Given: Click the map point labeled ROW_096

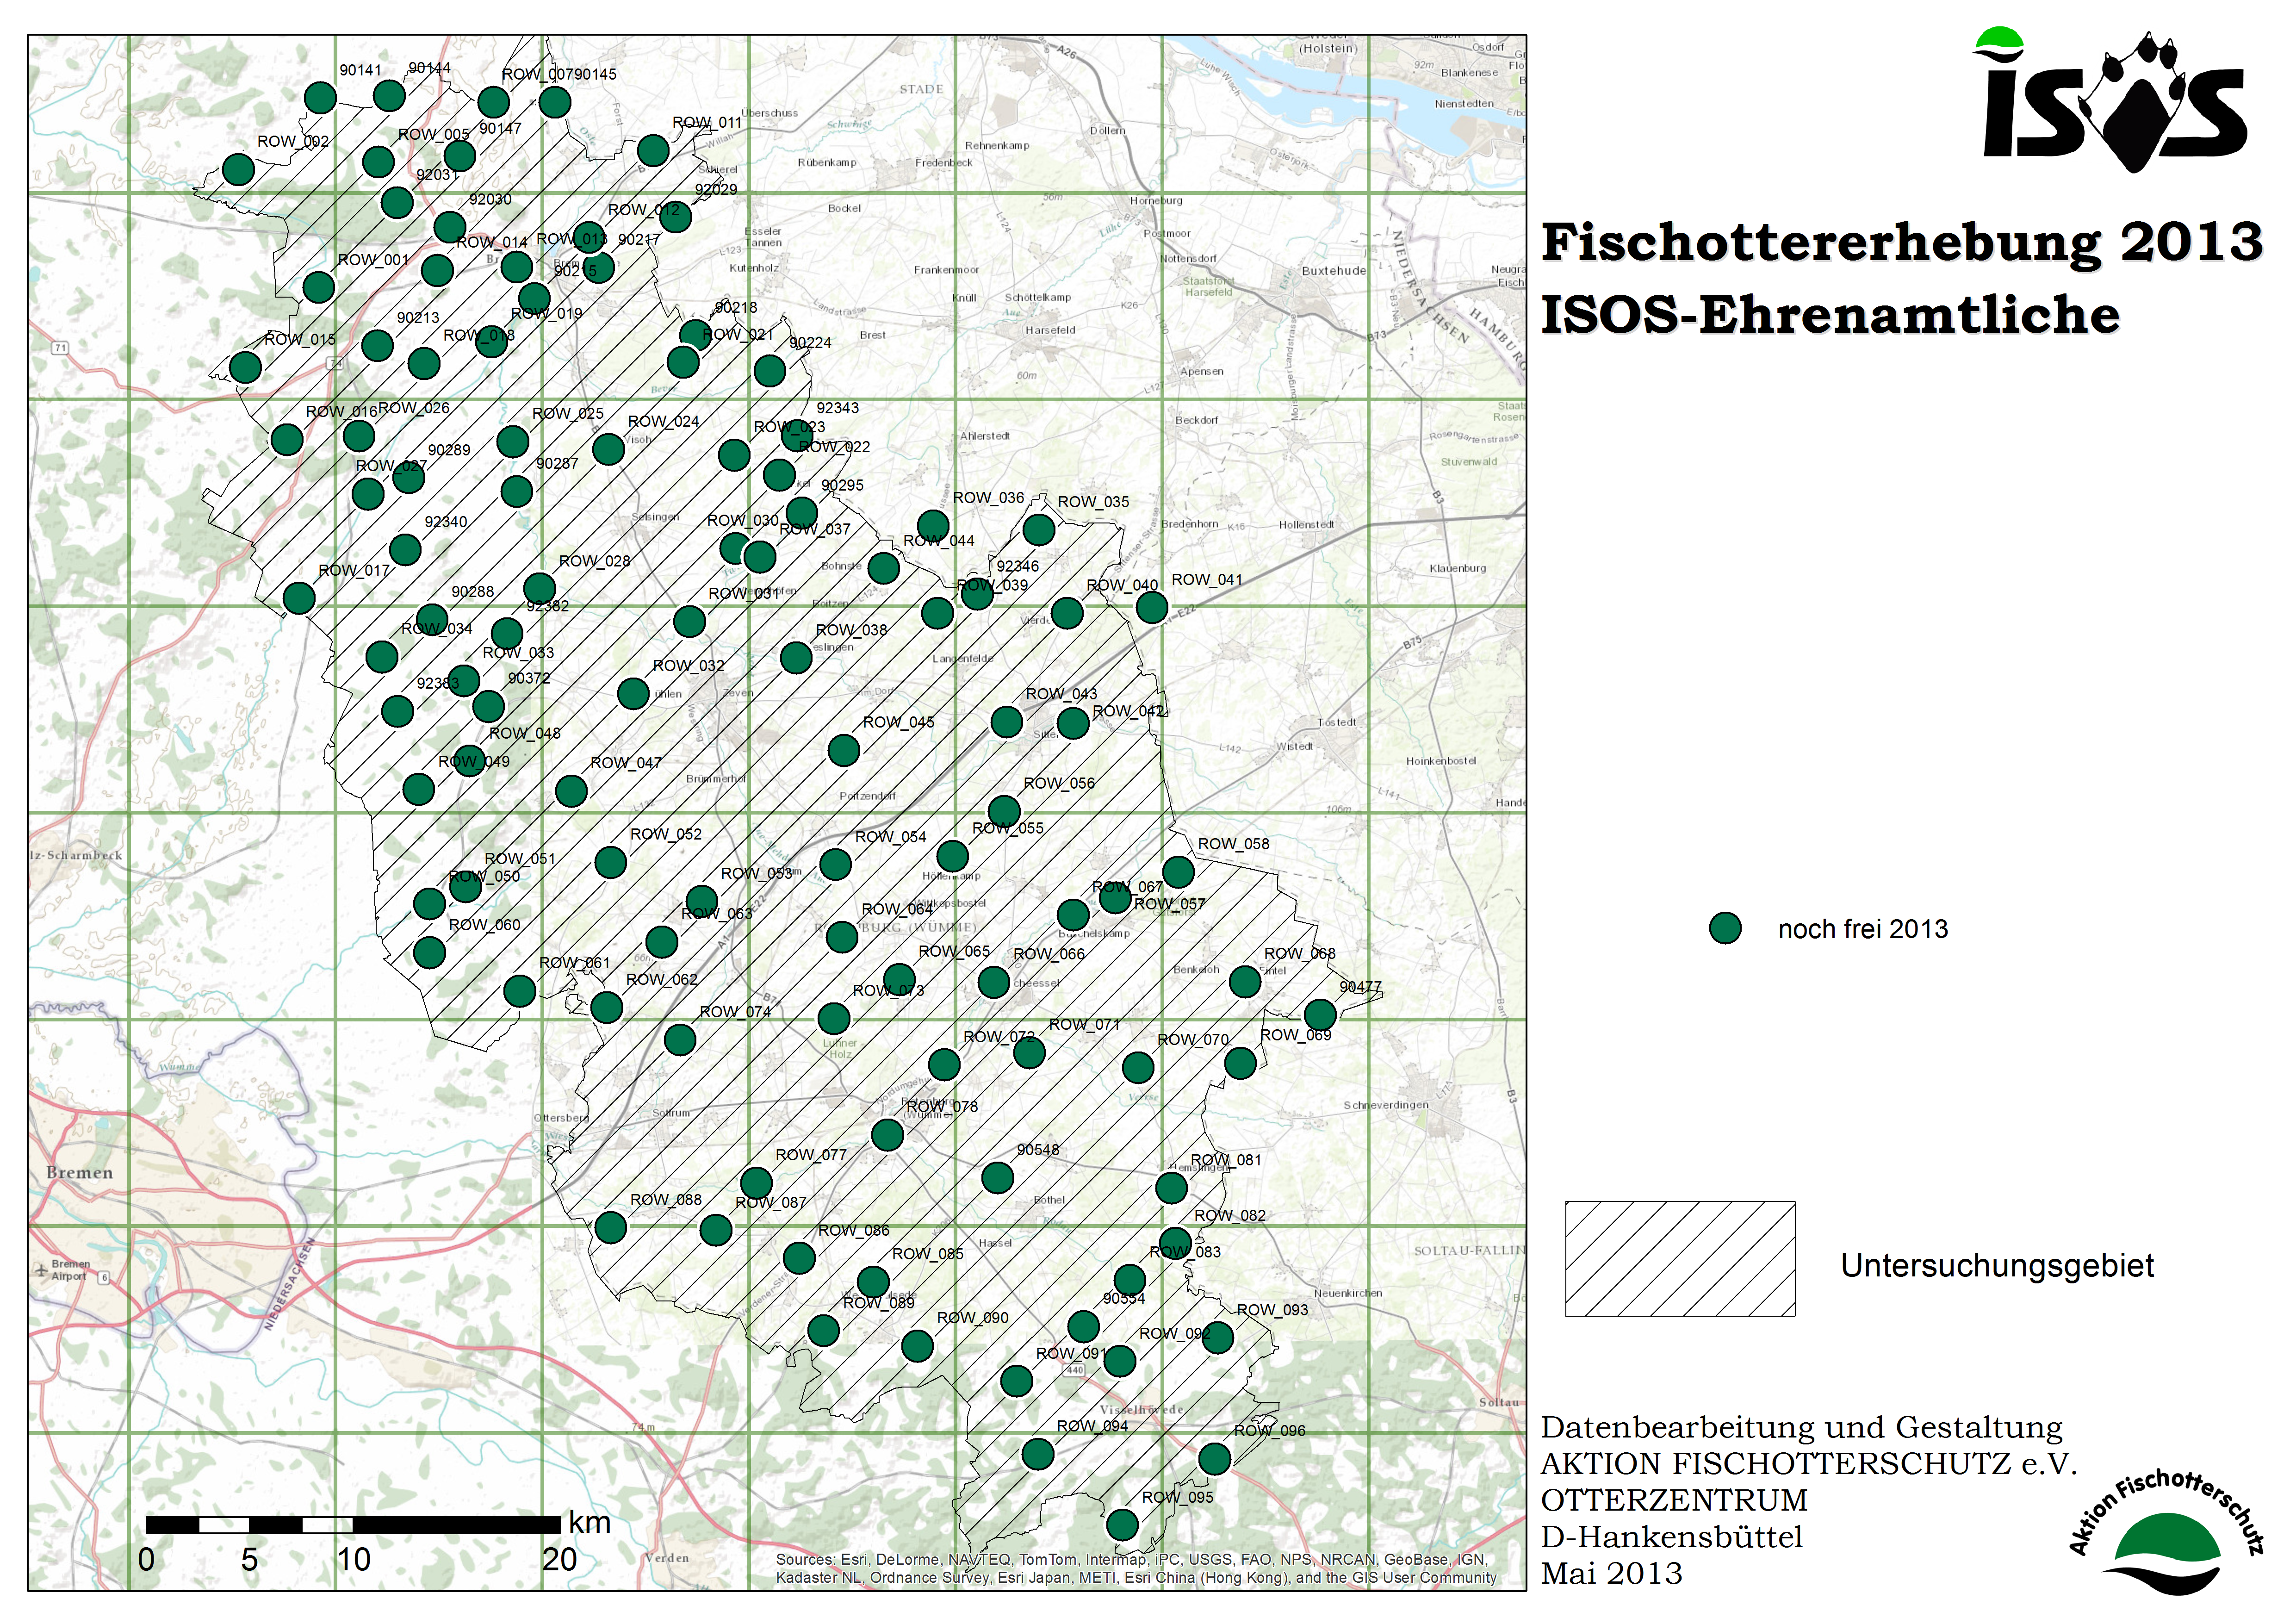Looking at the screenshot, I should (x=1214, y=1459).
